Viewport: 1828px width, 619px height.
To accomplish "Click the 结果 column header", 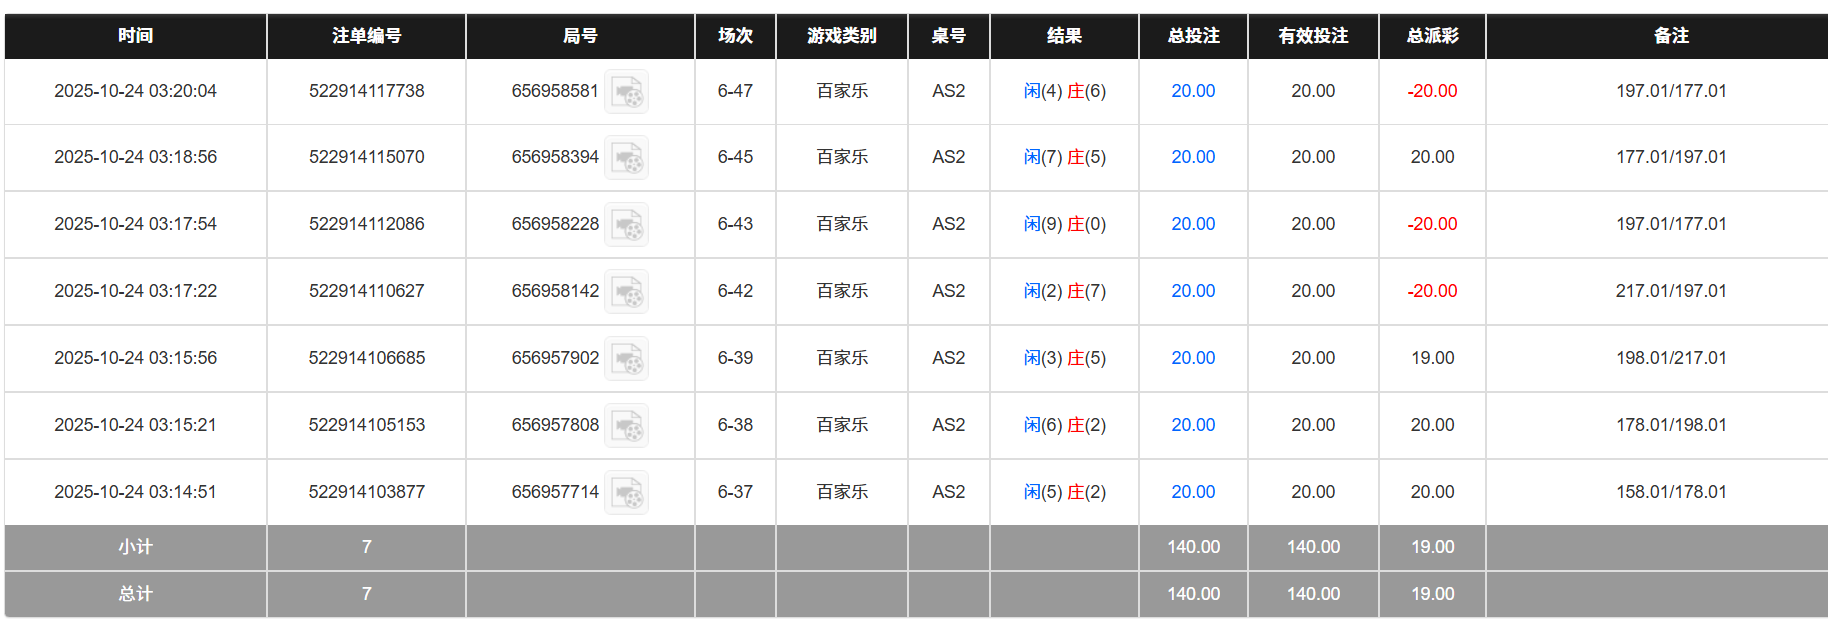I will tap(1063, 36).
